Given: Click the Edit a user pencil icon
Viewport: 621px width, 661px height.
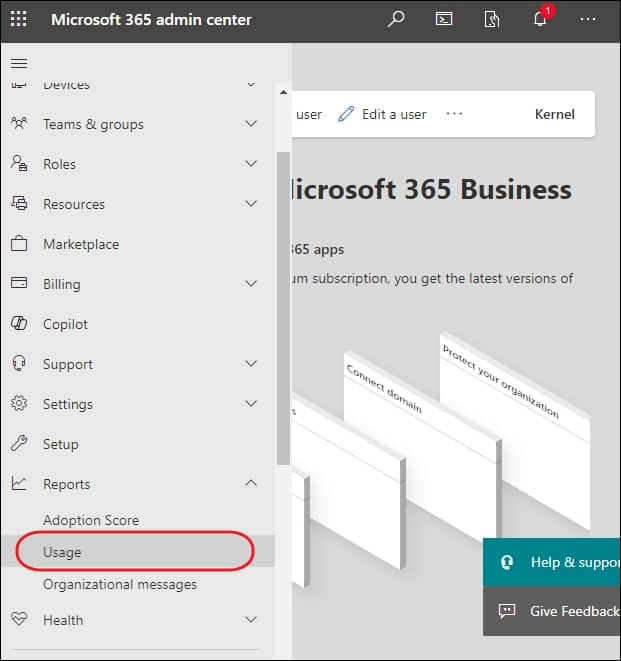Looking at the screenshot, I should 346,114.
